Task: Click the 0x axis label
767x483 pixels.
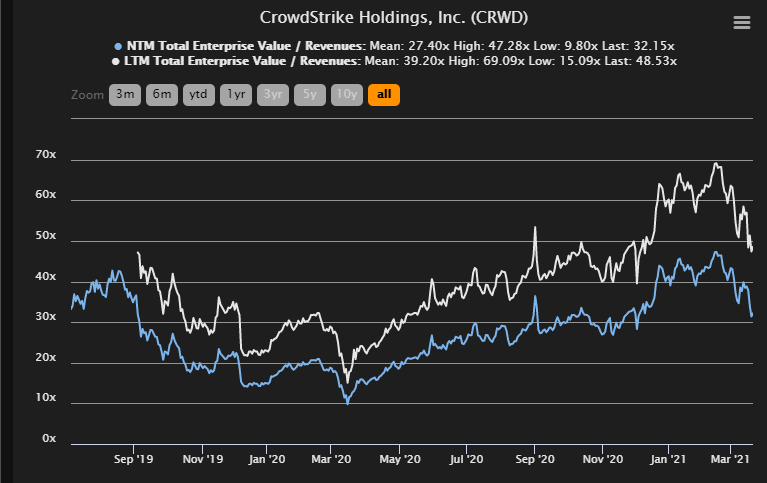Action: 49,438
